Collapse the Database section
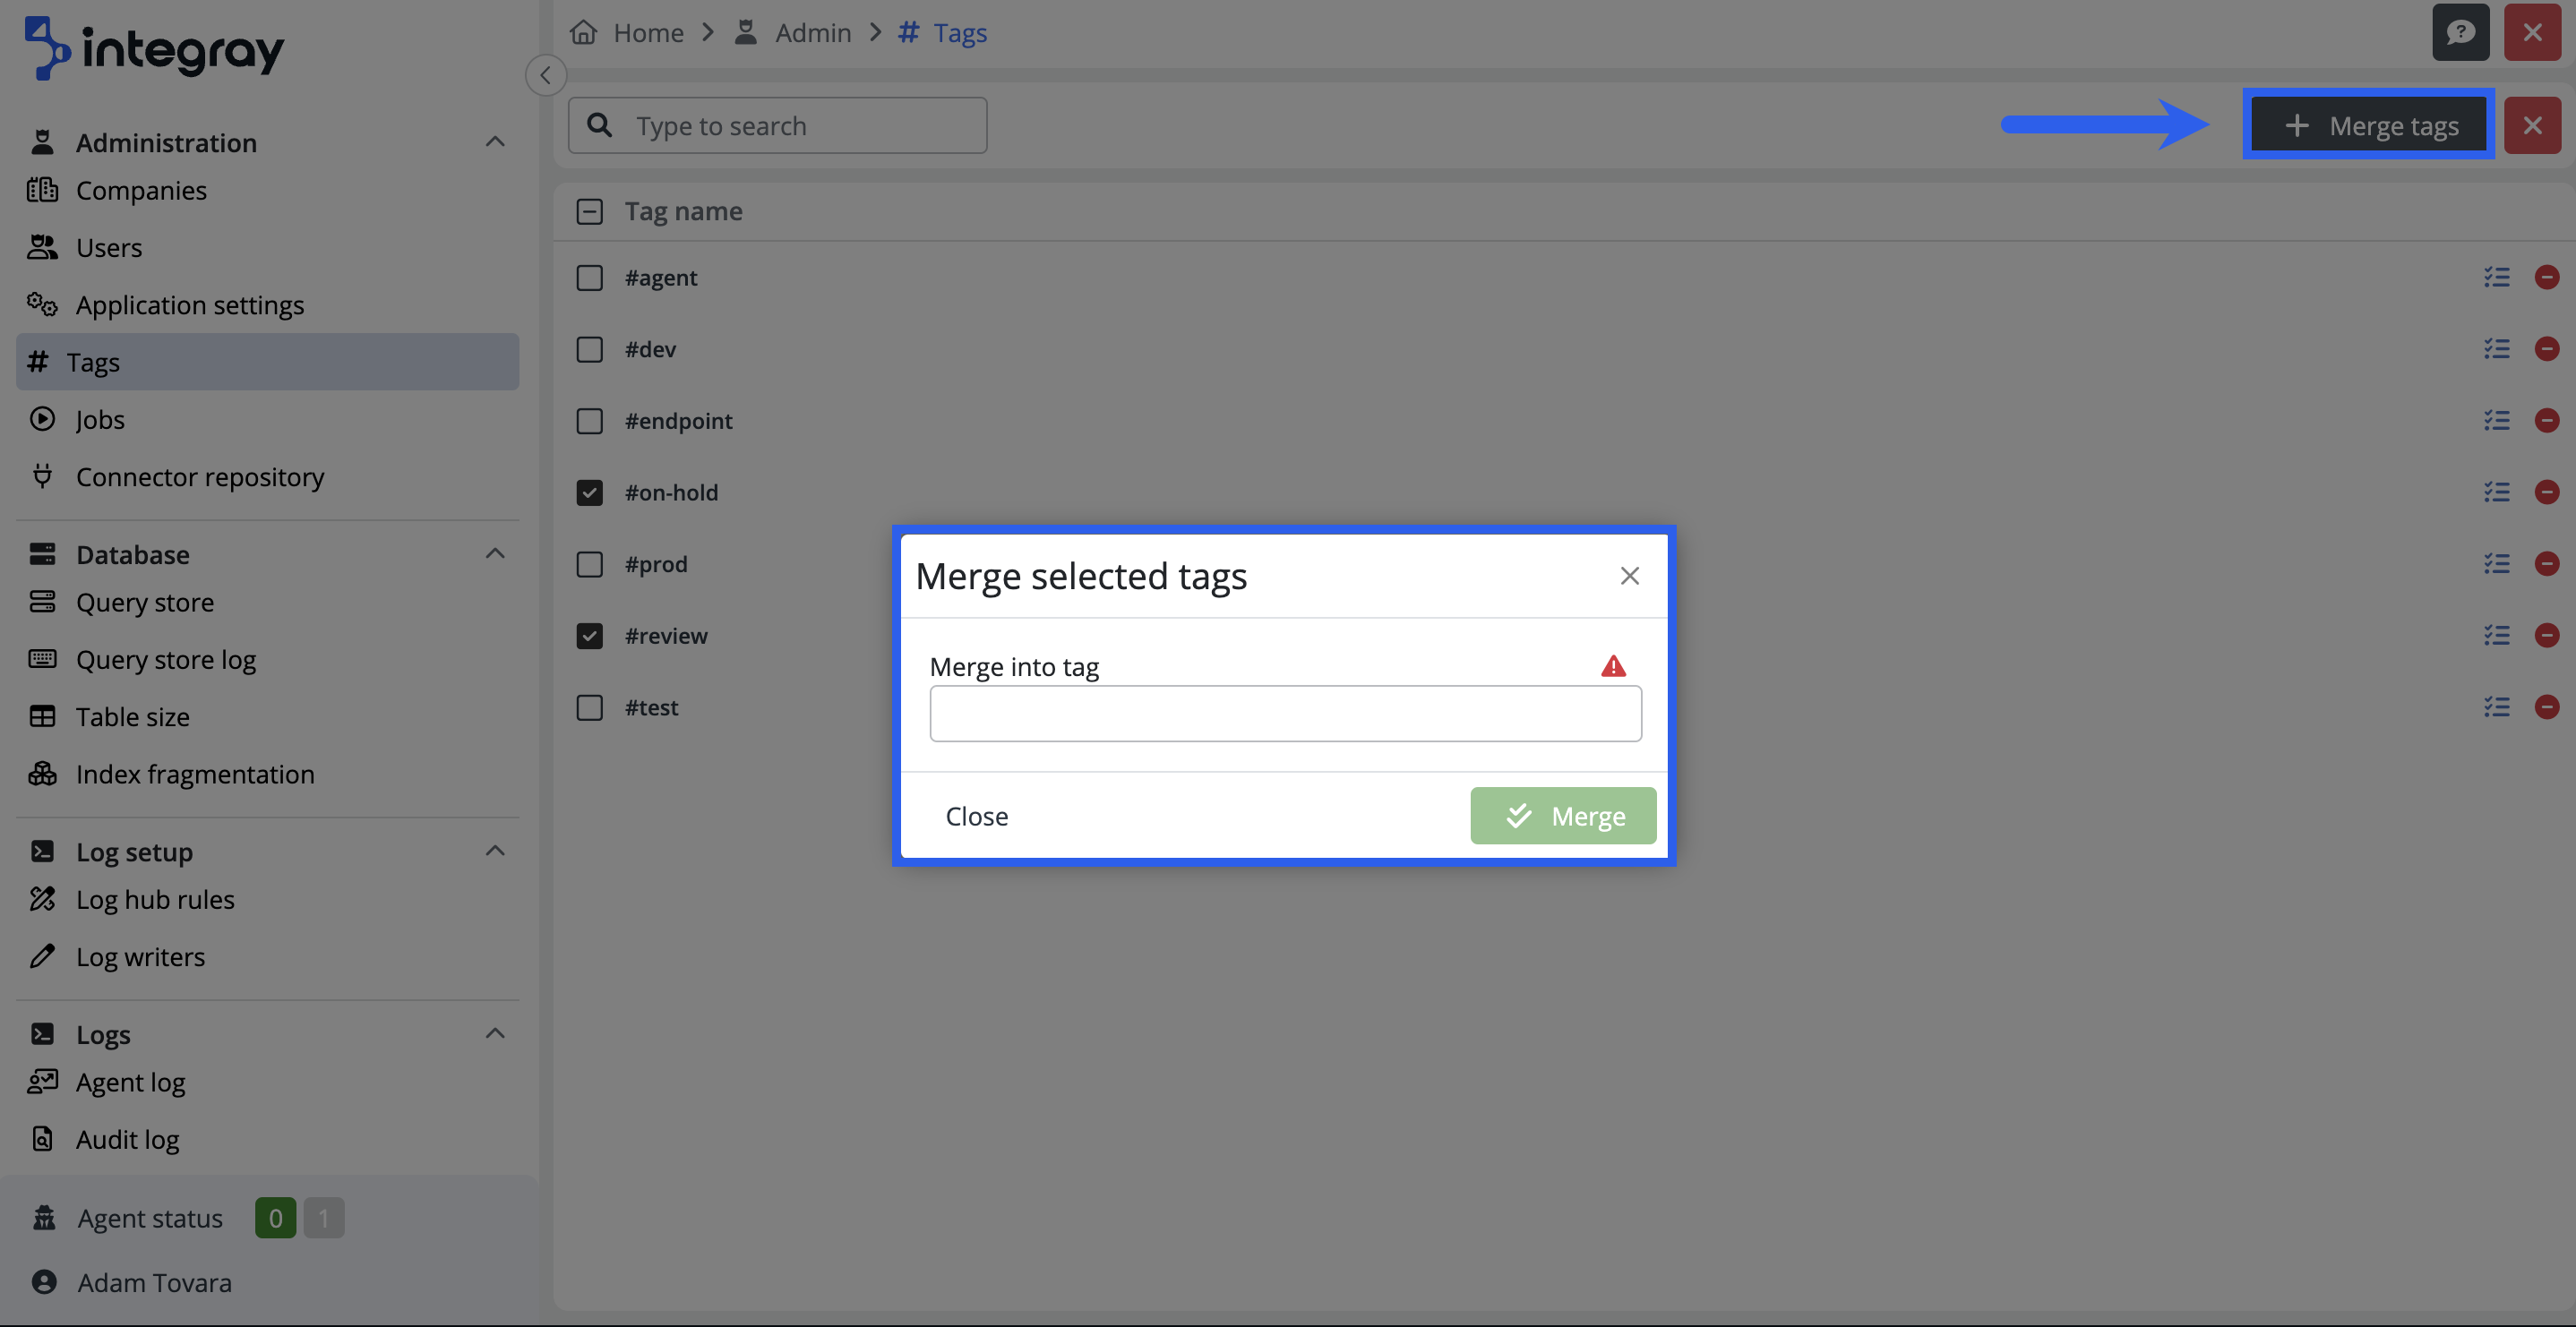 pyautogui.click(x=495, y=553)
